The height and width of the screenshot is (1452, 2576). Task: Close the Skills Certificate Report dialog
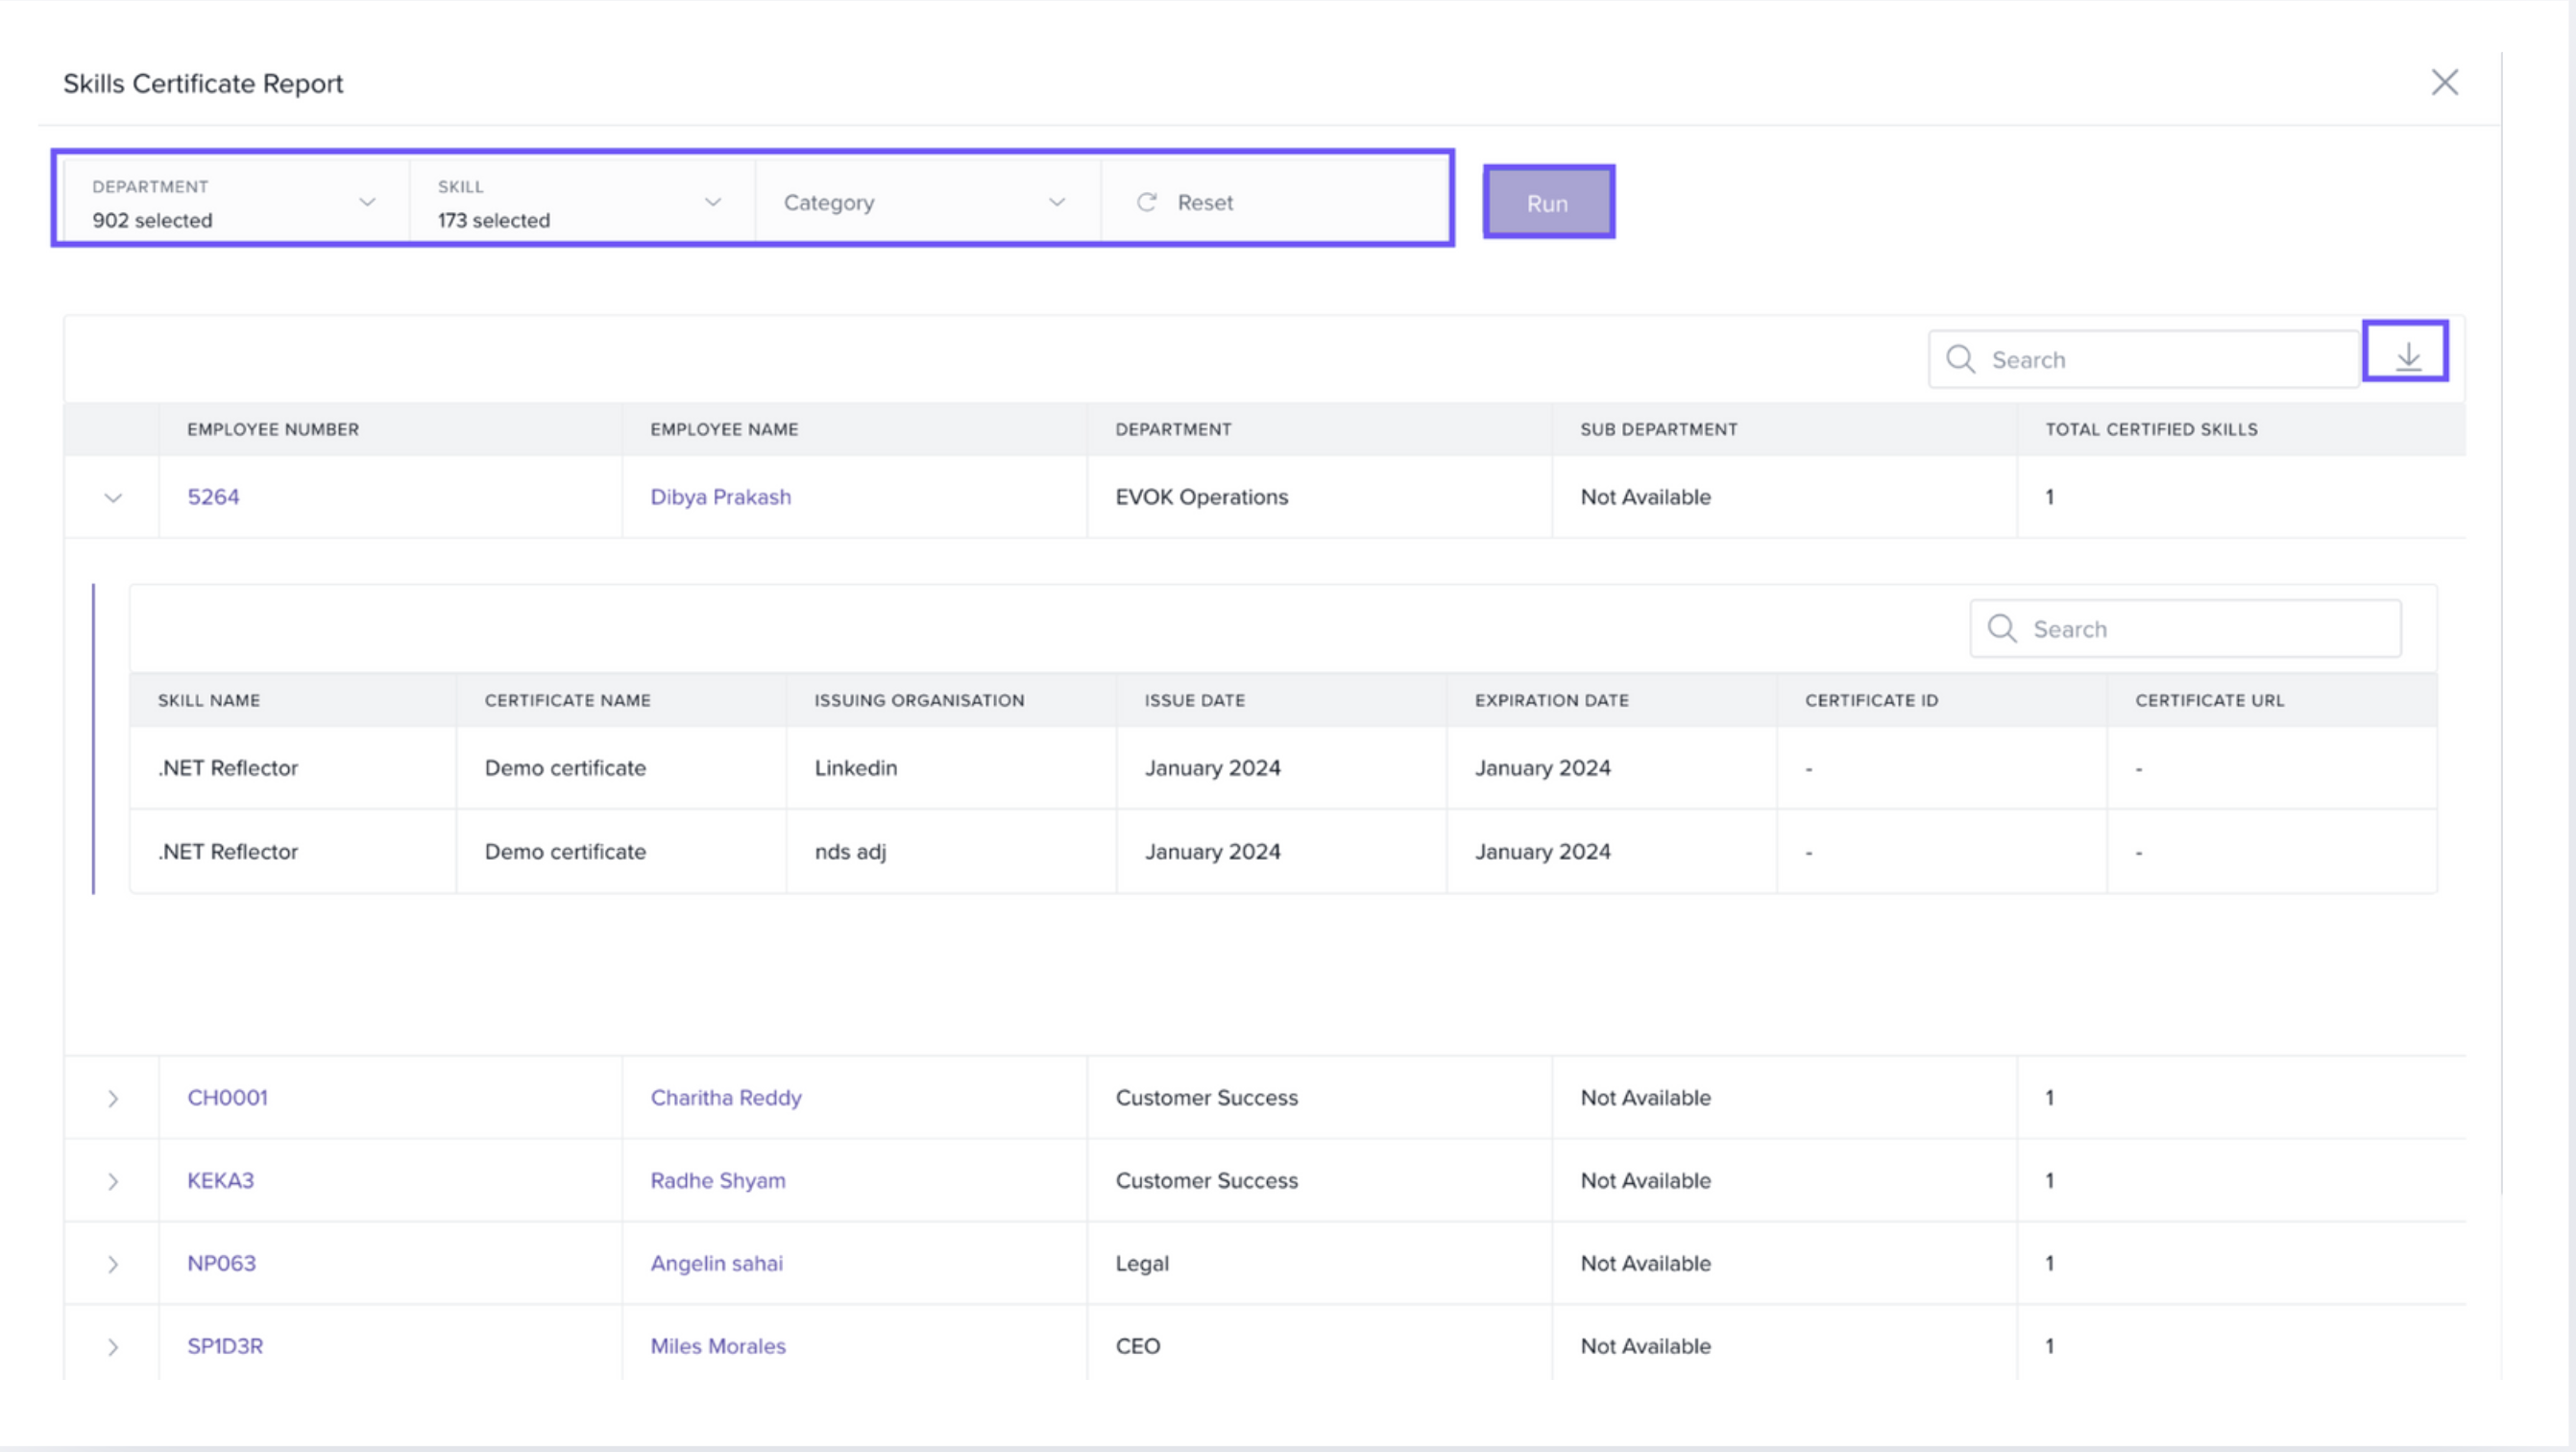tap(2444, 82)
